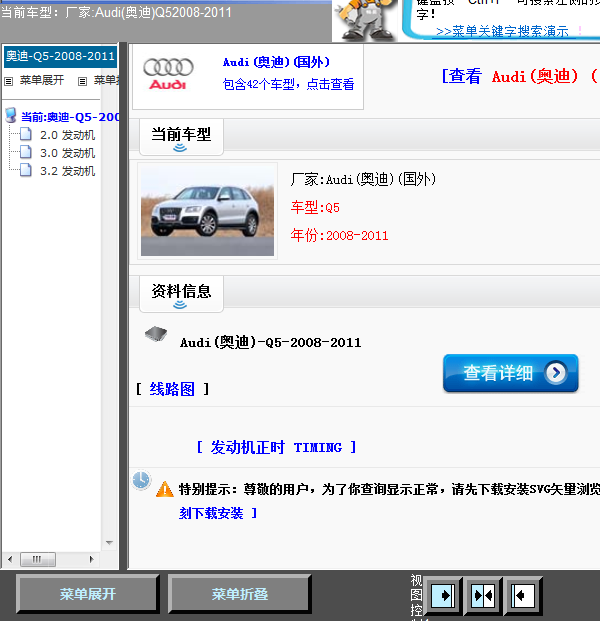This screenshot has width=600, height=621.
Task: Click arrow circle icon on 查看详细 button
Action: (x=556, y=372)
